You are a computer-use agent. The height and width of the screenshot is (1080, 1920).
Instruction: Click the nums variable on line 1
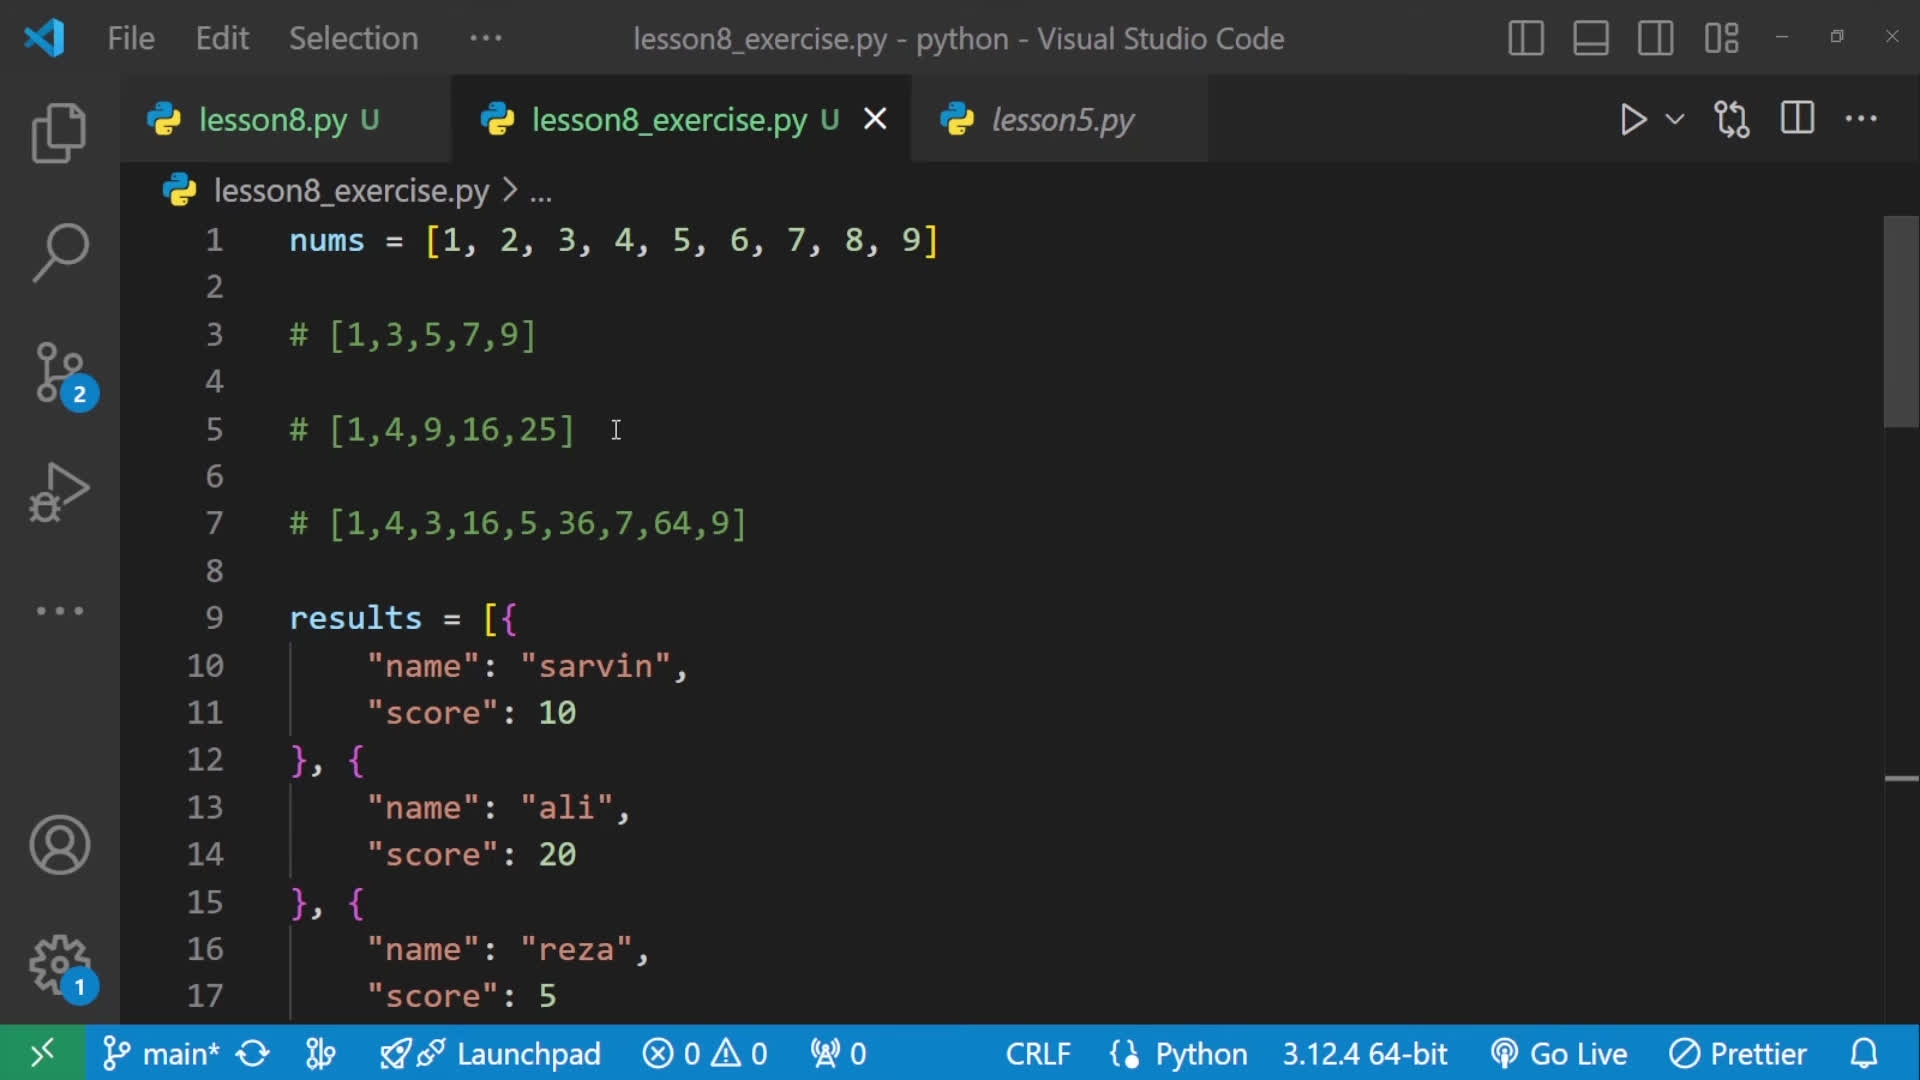pyautogui.click(x=326, y=241)
